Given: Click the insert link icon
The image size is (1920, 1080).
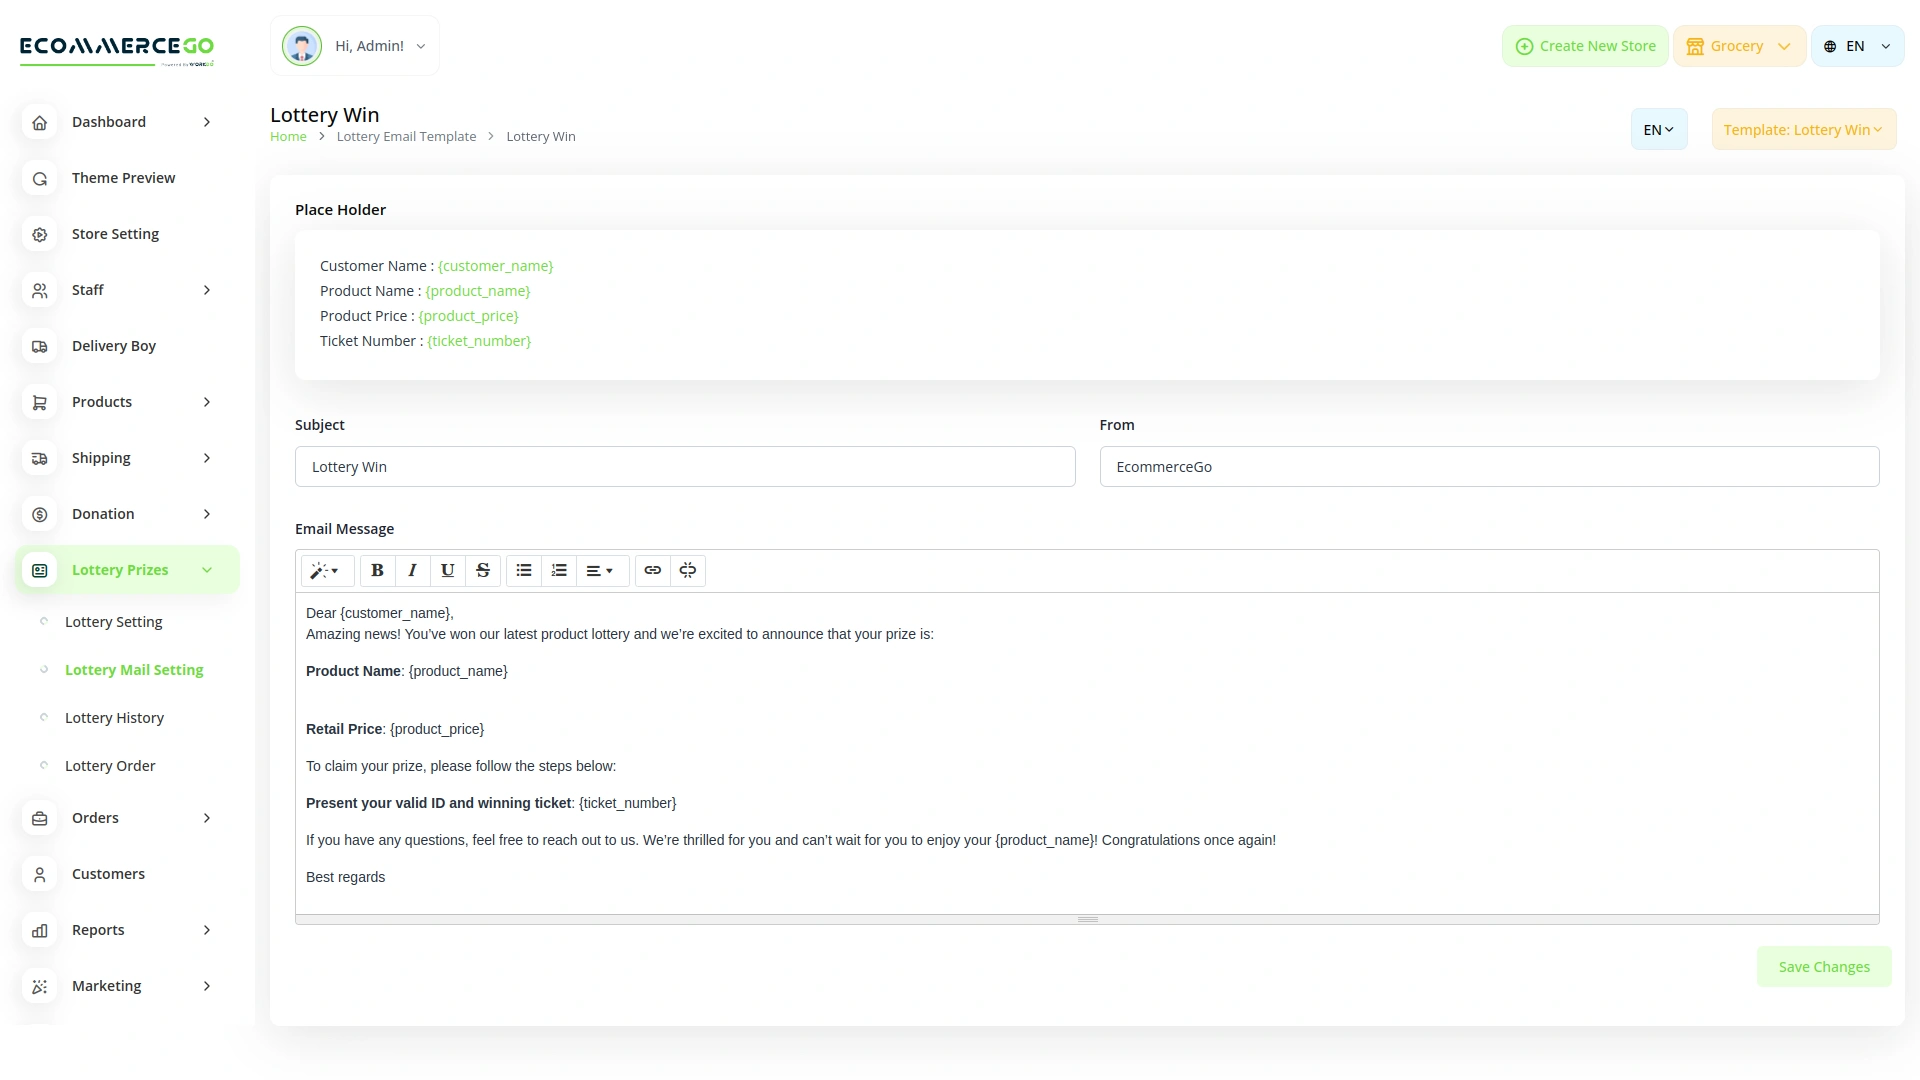Looking at the screenshot, I should point(653,570).
